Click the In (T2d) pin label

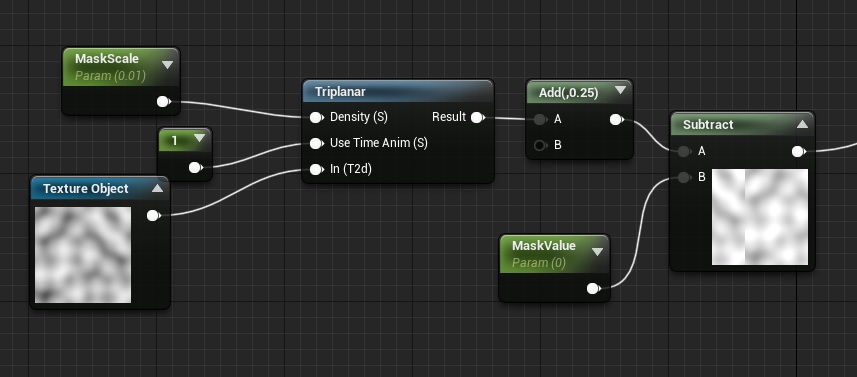coord(351,169)
